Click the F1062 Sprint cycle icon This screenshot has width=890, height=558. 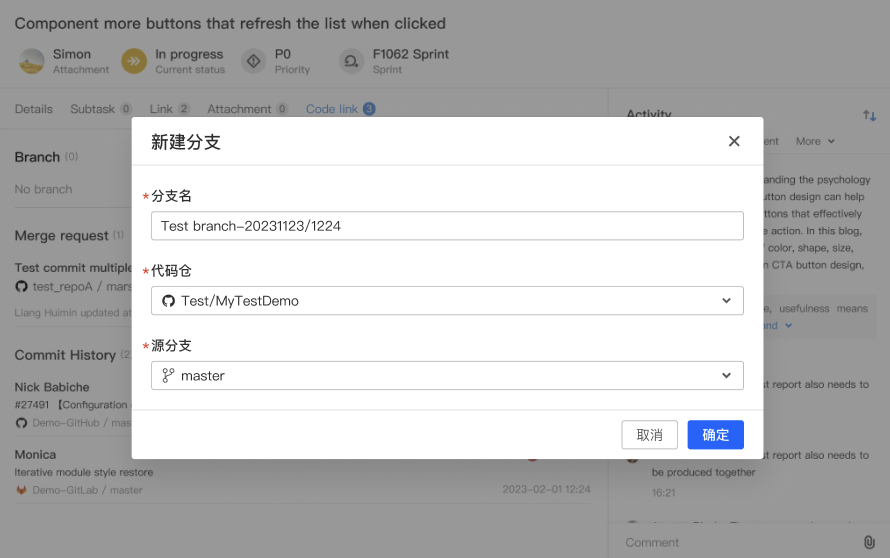(351, 61)
